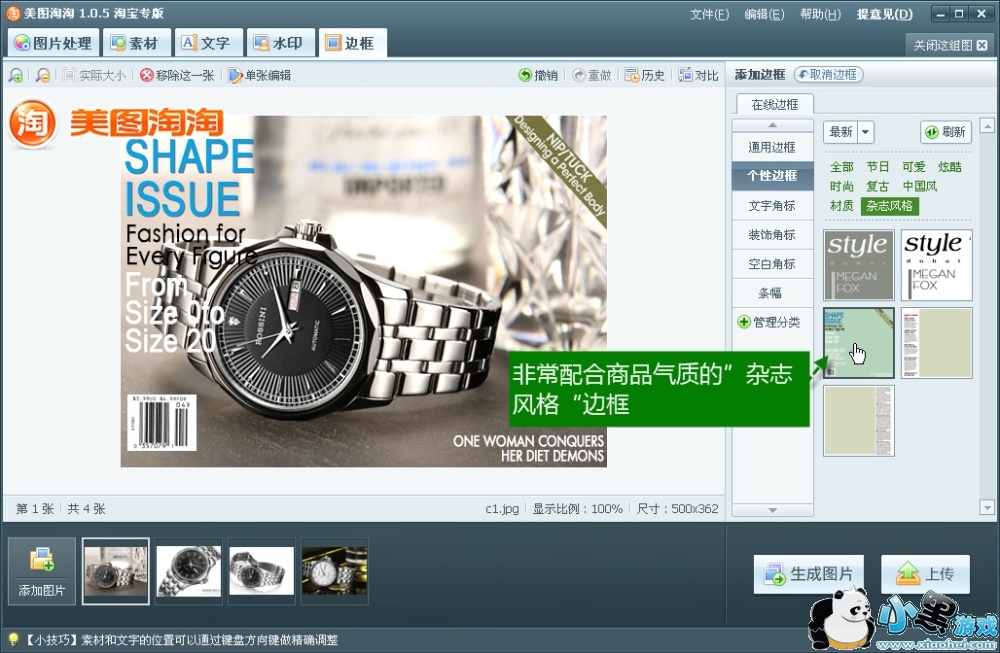Viewport: 1000px width, 653px height.
Task: Click the 撤销 undo button
Action: 538,75
